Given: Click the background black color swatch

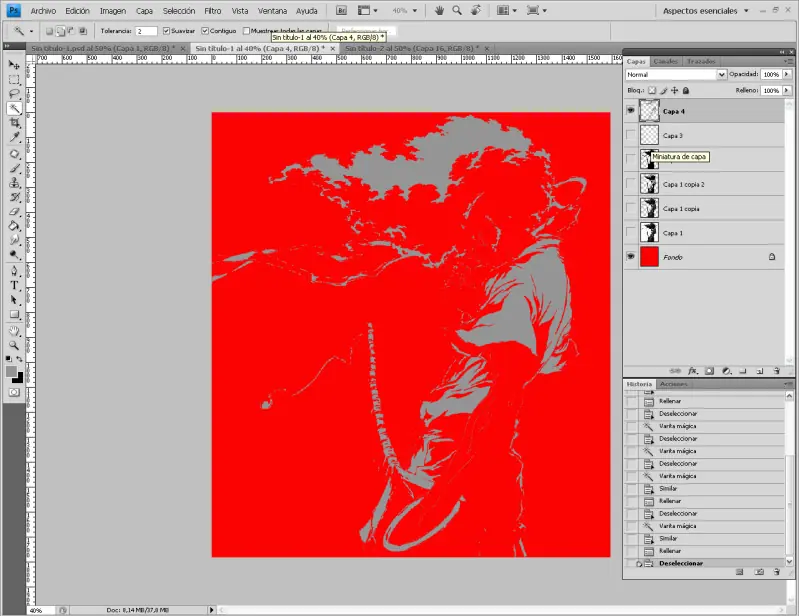Looking at the screenshot, I should point(19,379).
